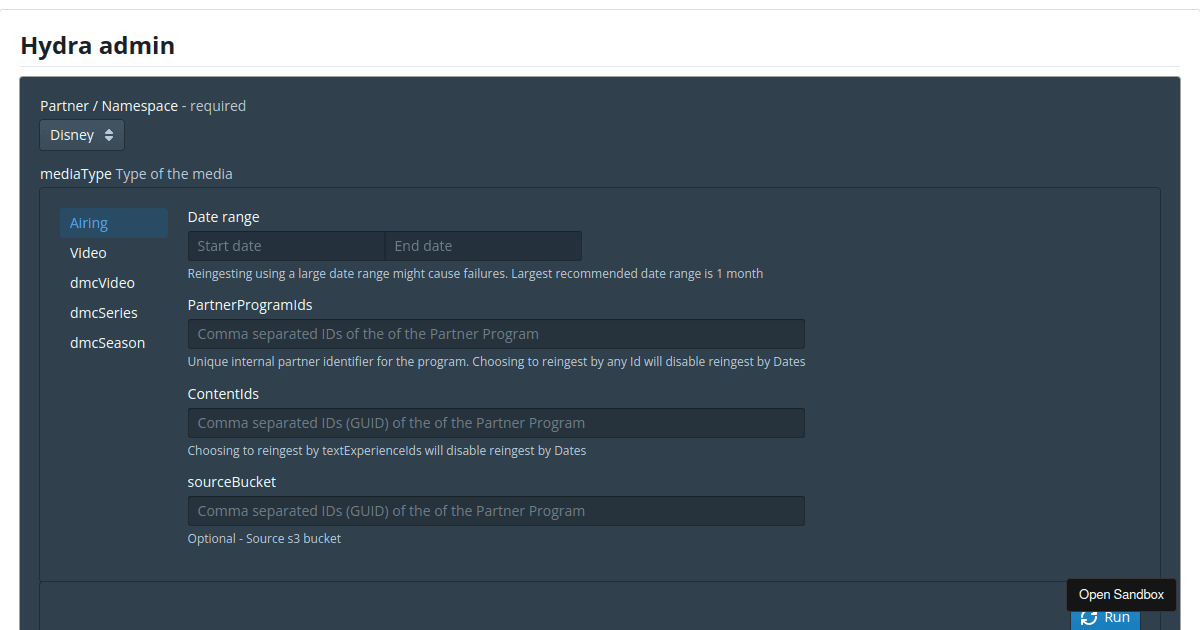Click the Hydra admin page title

click(x=97, y=45)
